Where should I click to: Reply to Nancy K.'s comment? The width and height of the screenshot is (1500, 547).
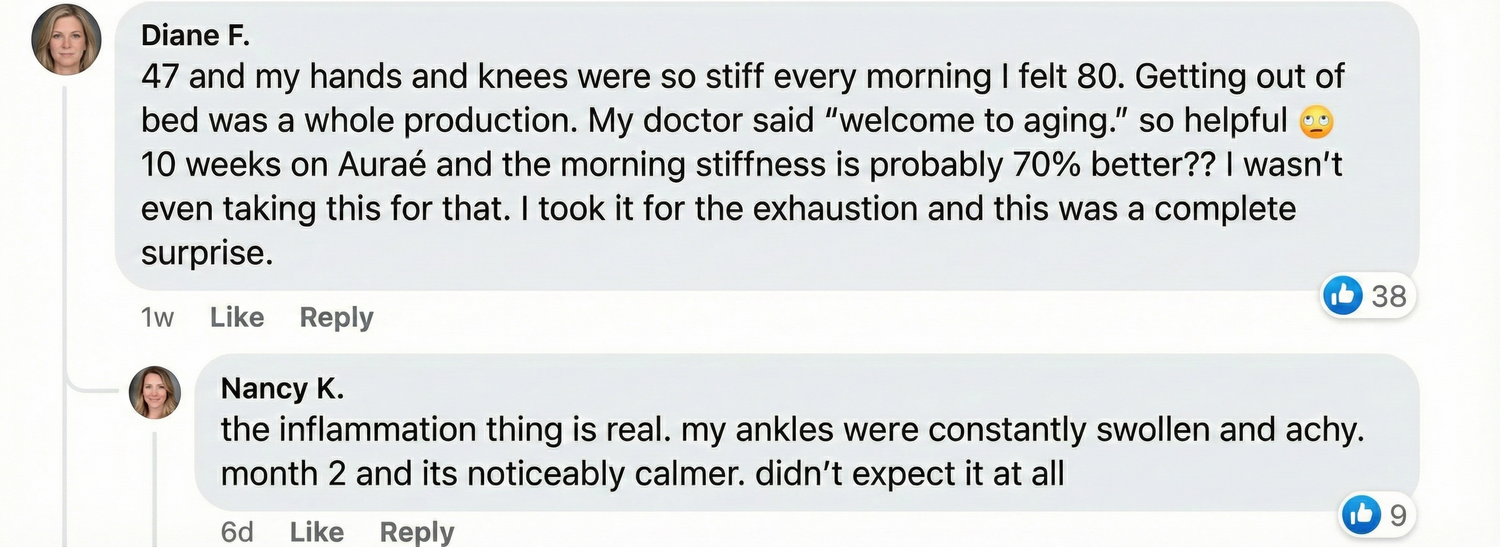(416, 532)
